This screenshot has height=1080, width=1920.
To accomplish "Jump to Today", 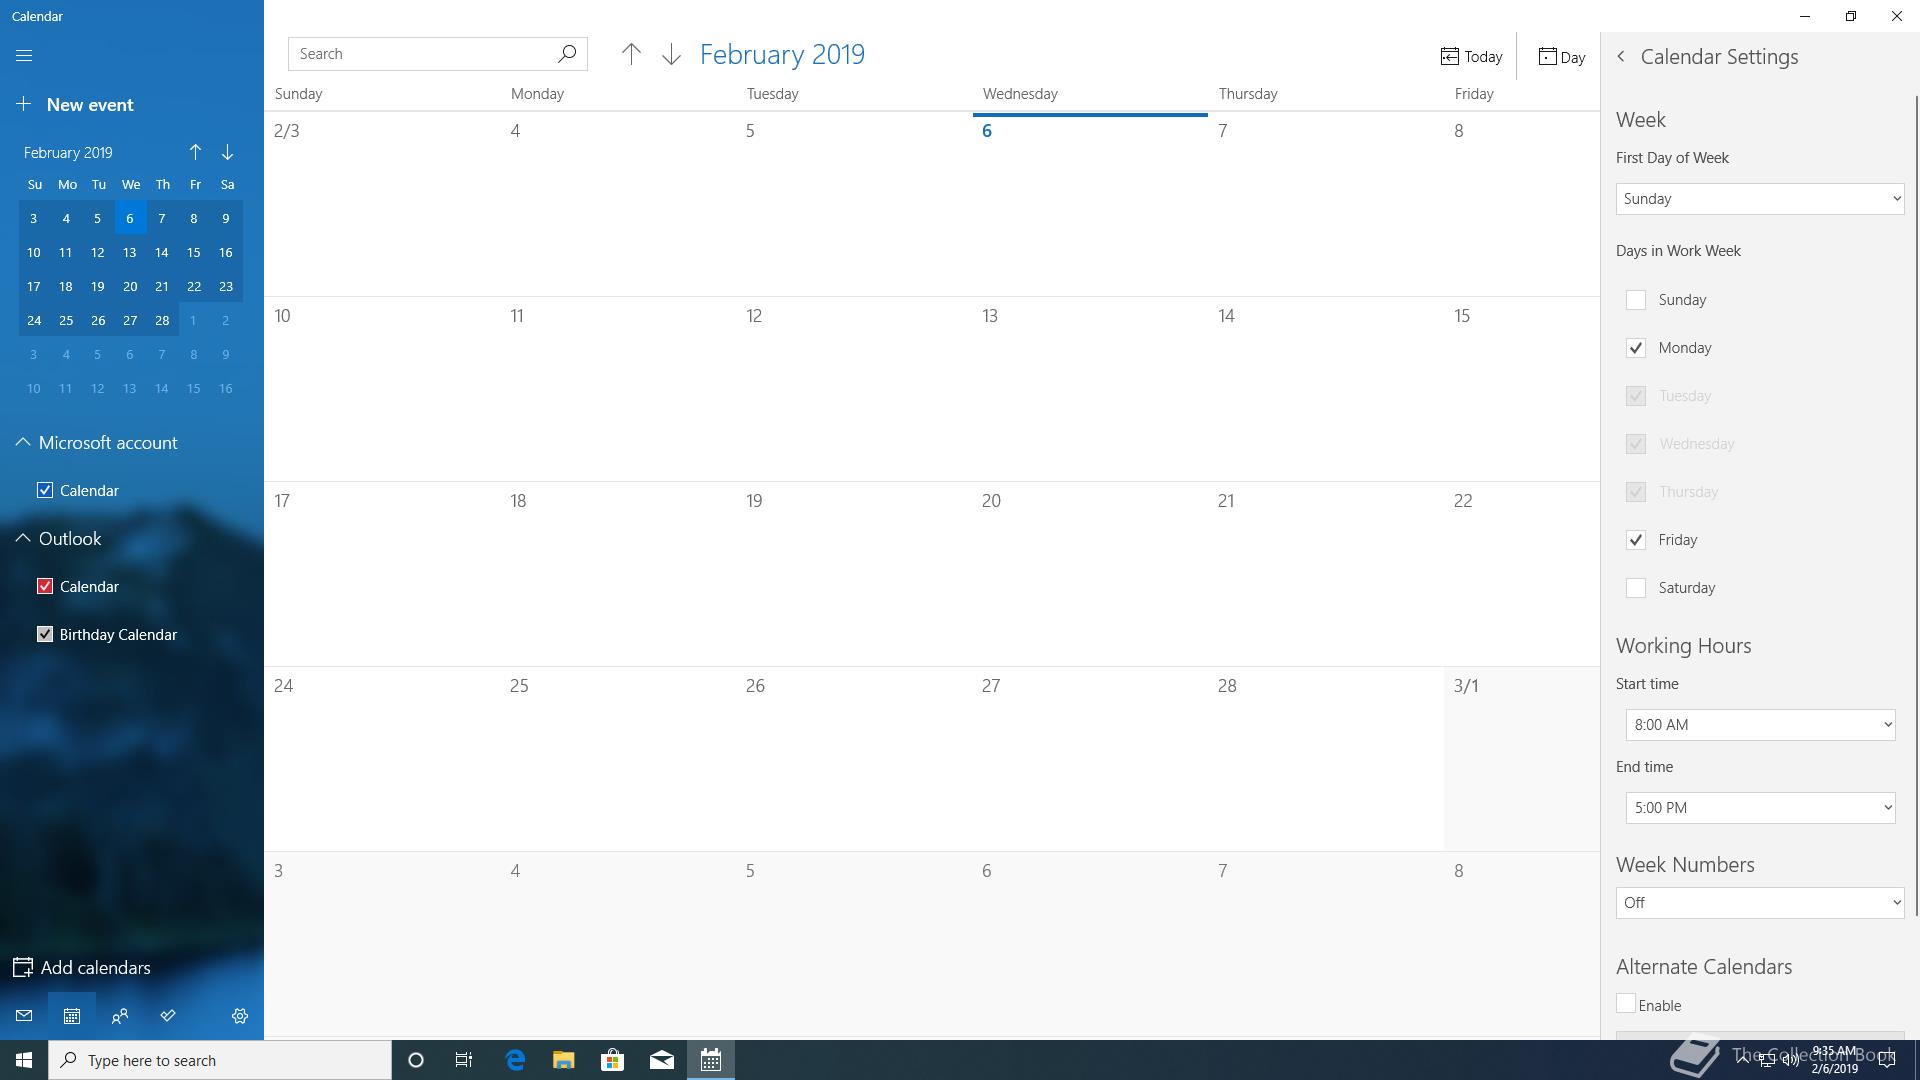I will (x=1471, y=57).
